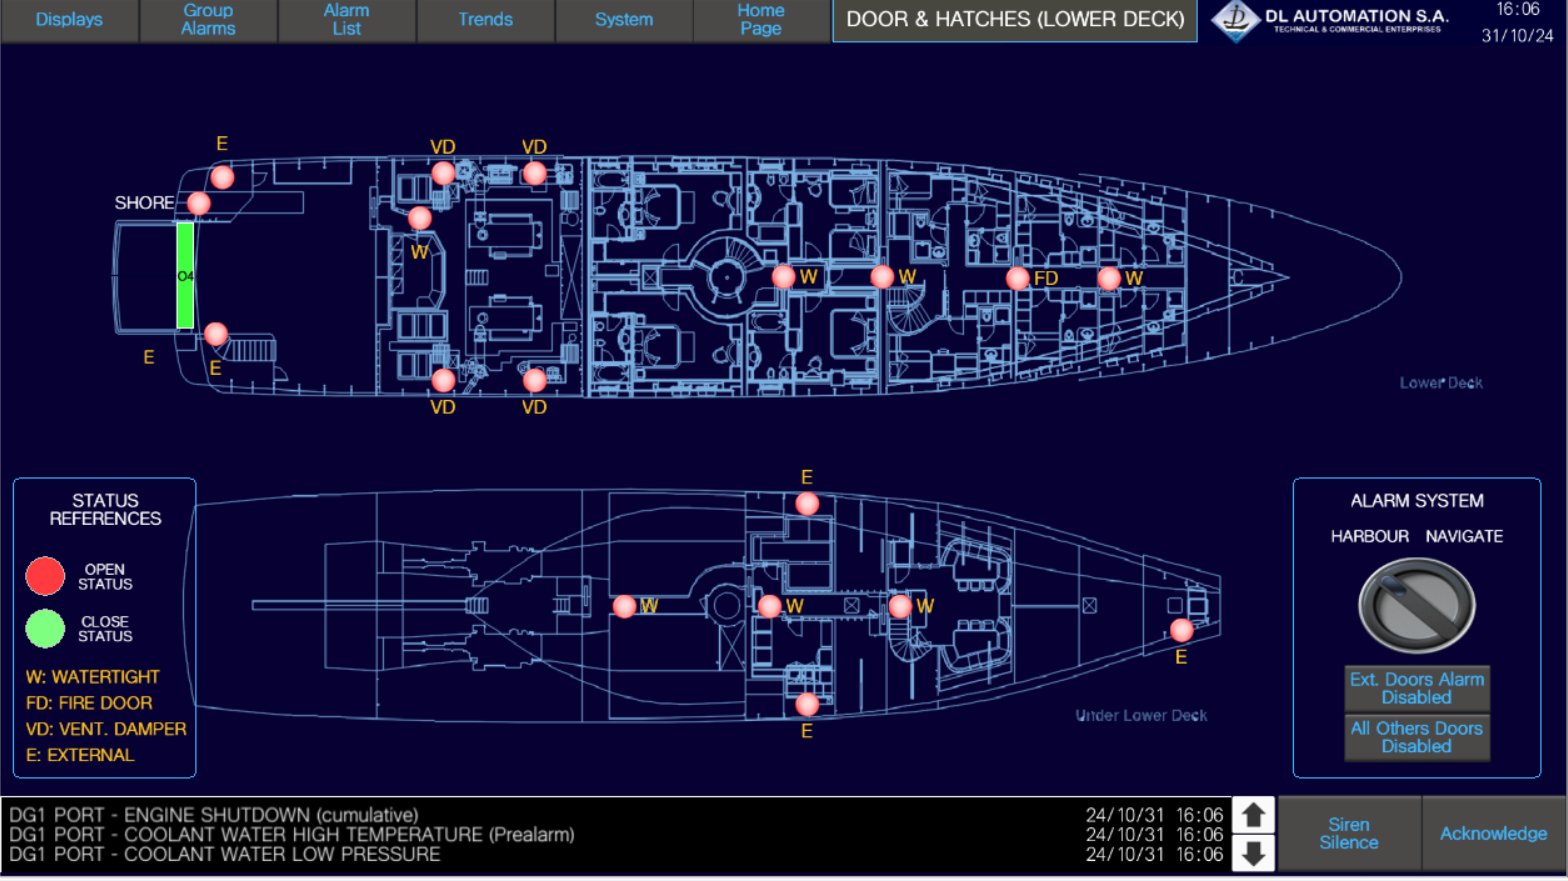Click the green closed hatch bar at stern

185,276
